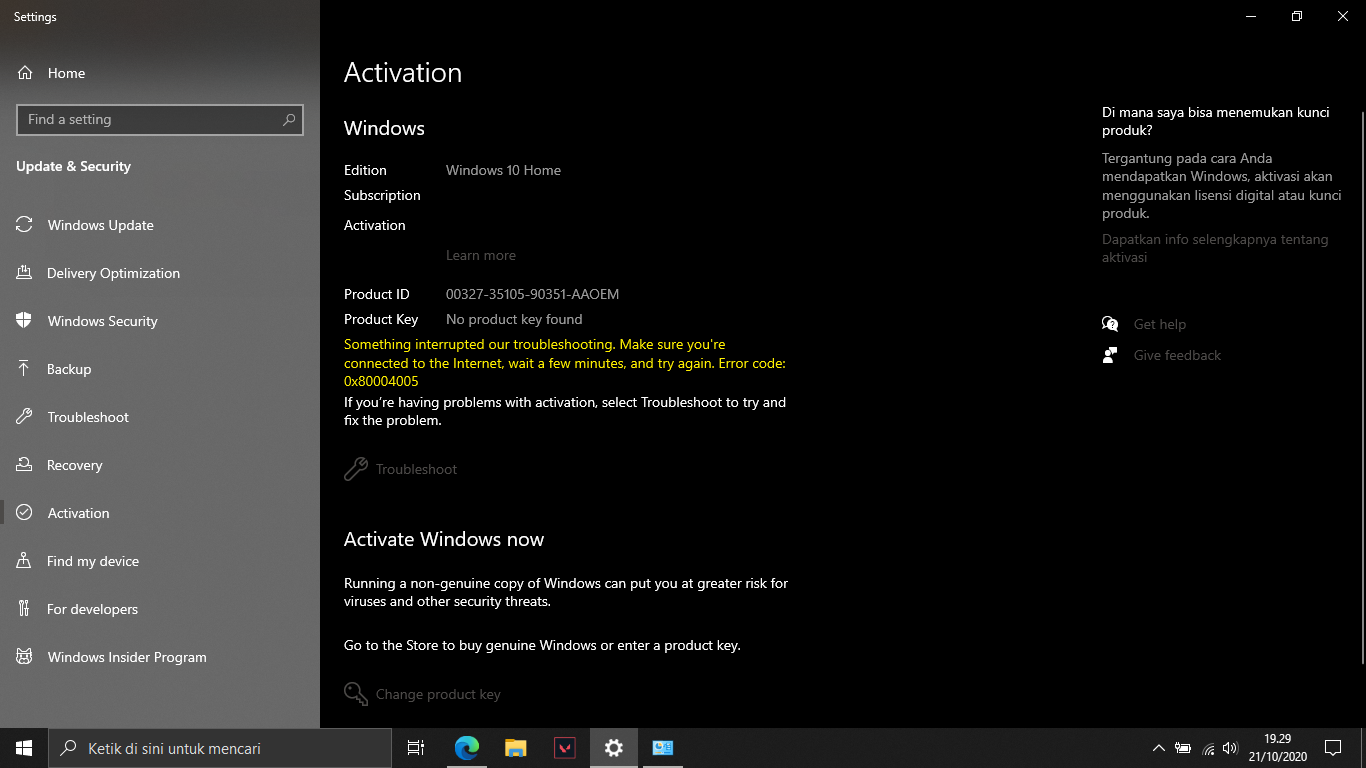1366x768 pixels.
Task: Open the Start menu
Action: click(22, 747)
